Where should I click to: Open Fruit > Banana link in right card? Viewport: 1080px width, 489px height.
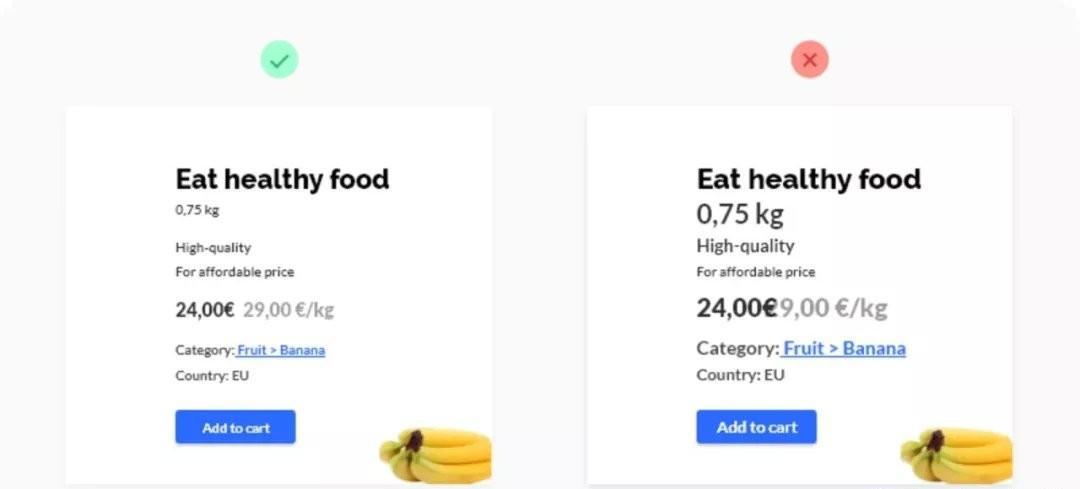[844, 348]
